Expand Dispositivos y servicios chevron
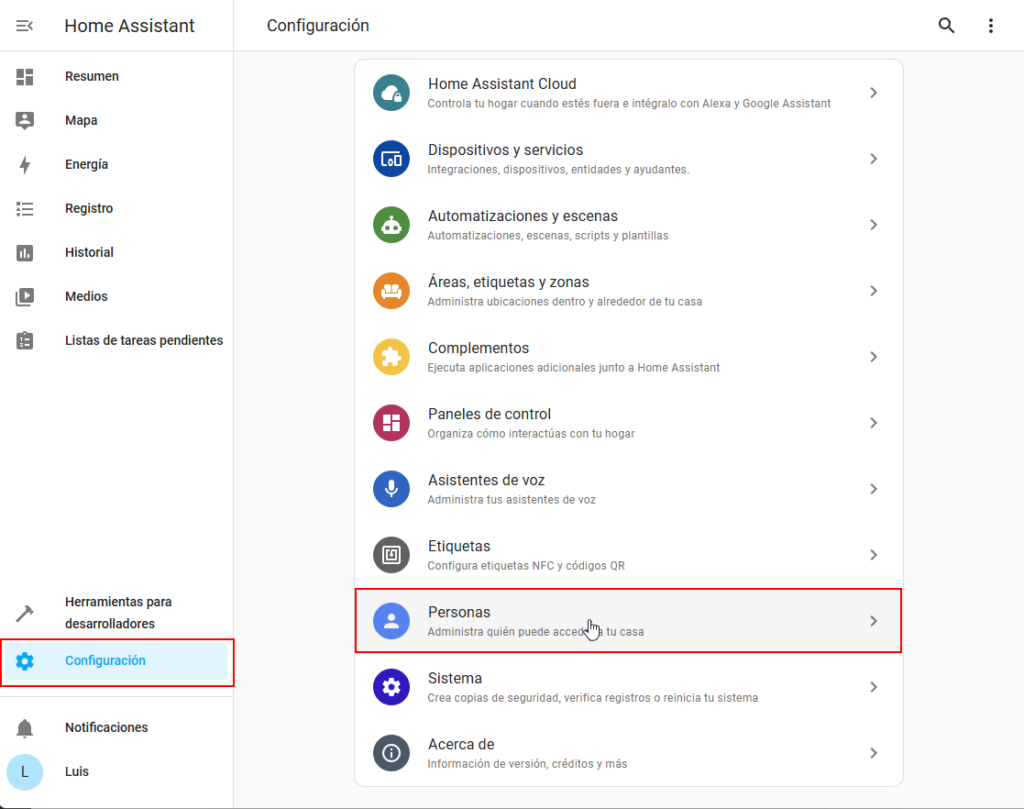This screenshot has height=809, width=1024. [873, 159]
